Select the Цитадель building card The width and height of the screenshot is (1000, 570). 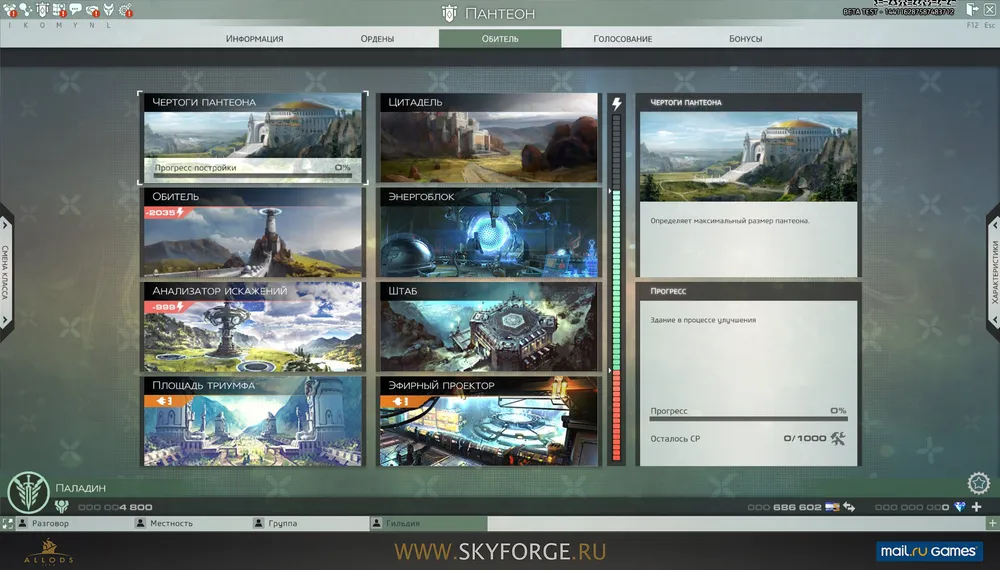(489, 138)
